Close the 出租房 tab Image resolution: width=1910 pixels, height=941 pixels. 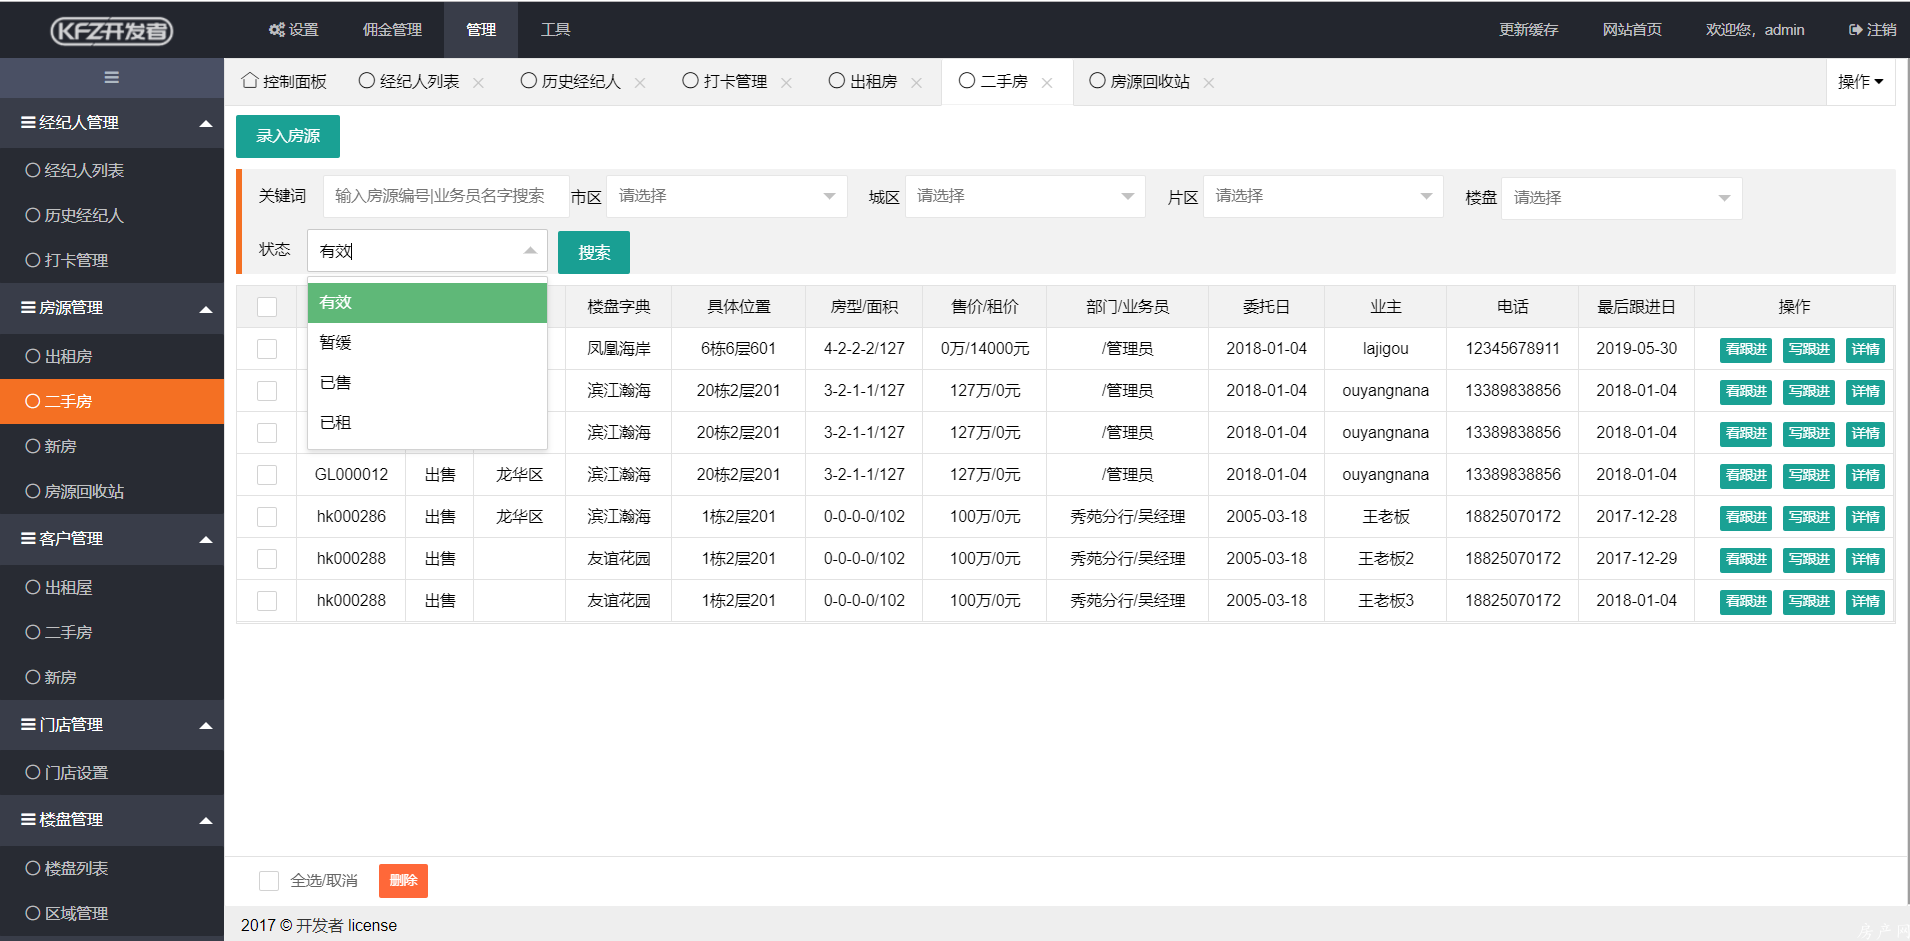916,83
